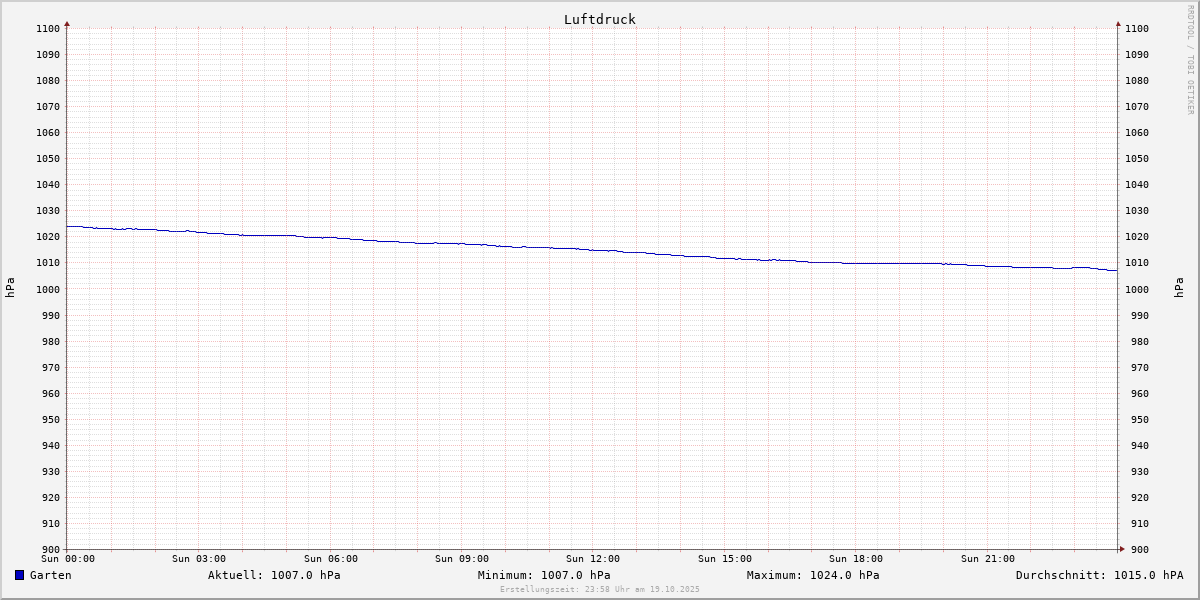Screen dimensions: 1200x600
Task: Click the blue Garten legend color square
Action: [x=19, y=575]
